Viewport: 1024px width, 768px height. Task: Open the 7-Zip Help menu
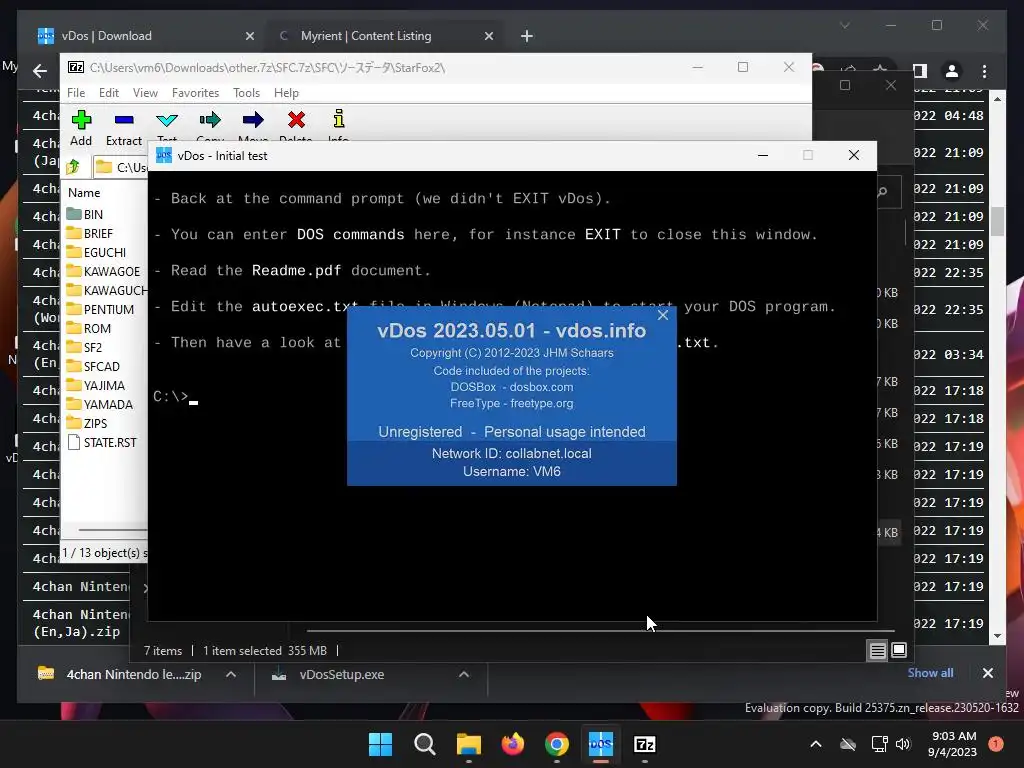286,93
